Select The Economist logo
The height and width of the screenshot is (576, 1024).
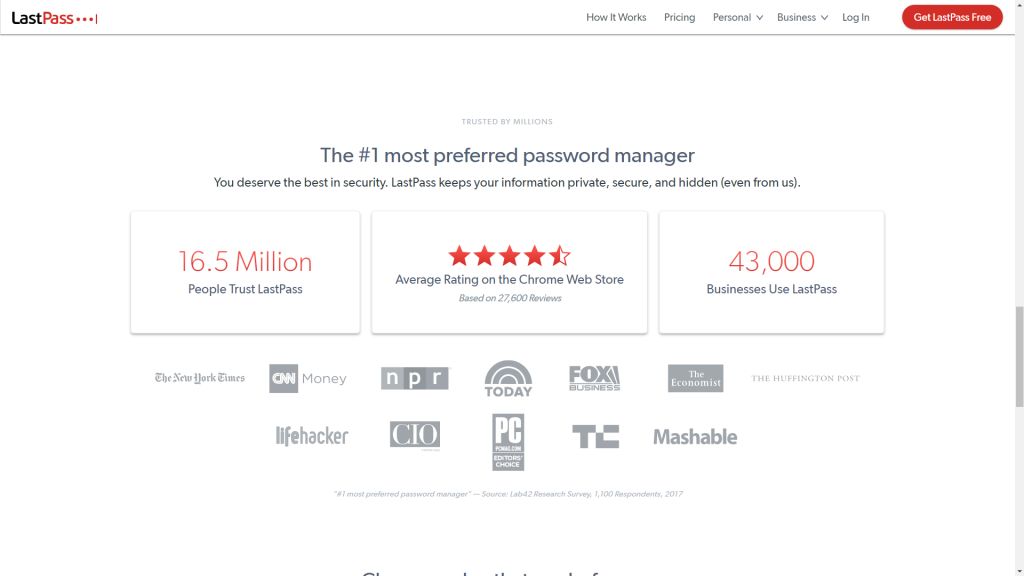click(x=696, y=378)
